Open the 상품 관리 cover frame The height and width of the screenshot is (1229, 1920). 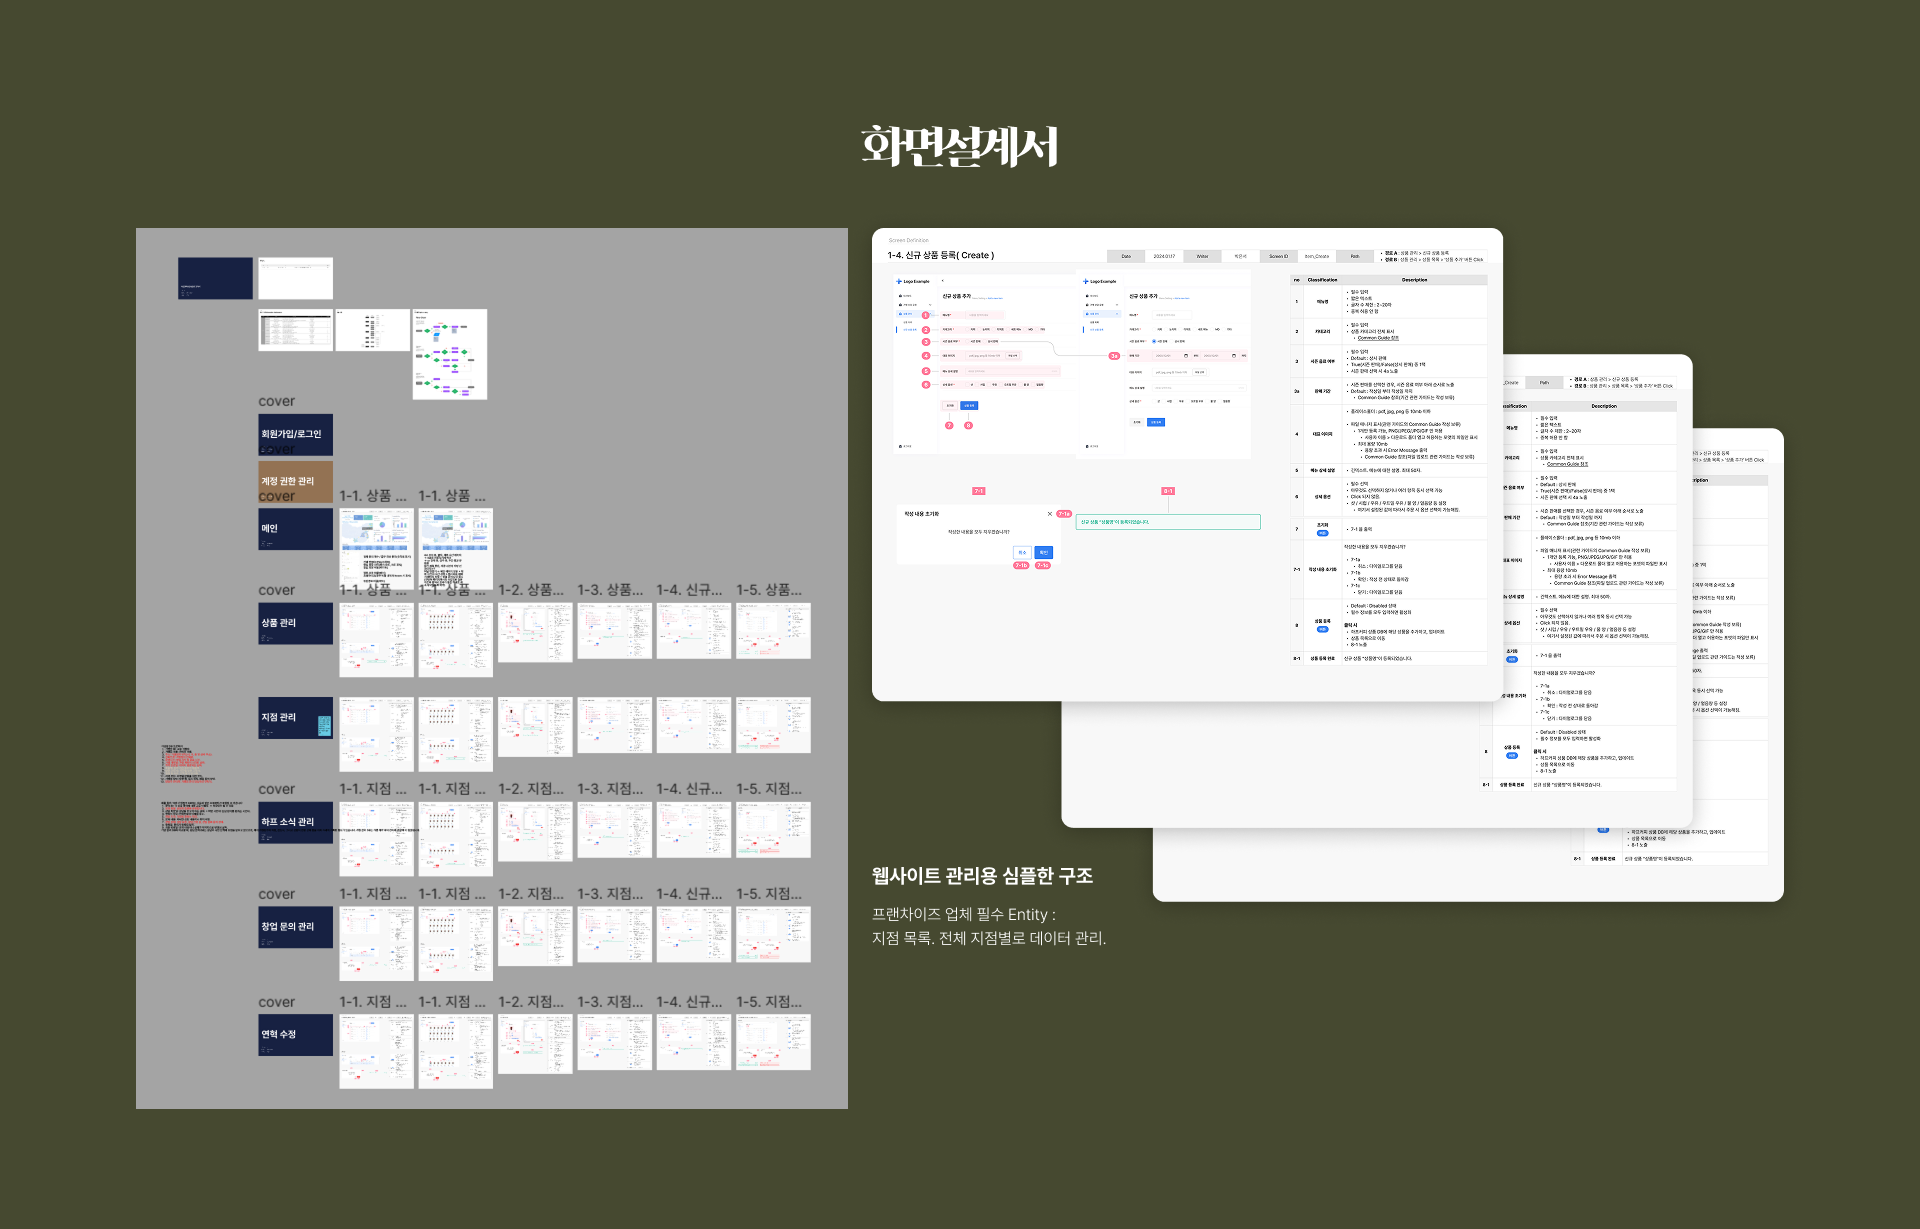pyautogui.click(x=295, y=623)
